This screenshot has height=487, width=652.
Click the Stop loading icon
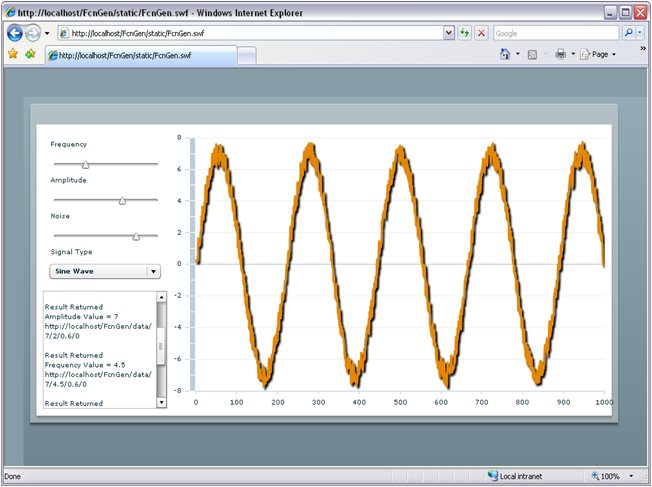[x=481, y=33]
